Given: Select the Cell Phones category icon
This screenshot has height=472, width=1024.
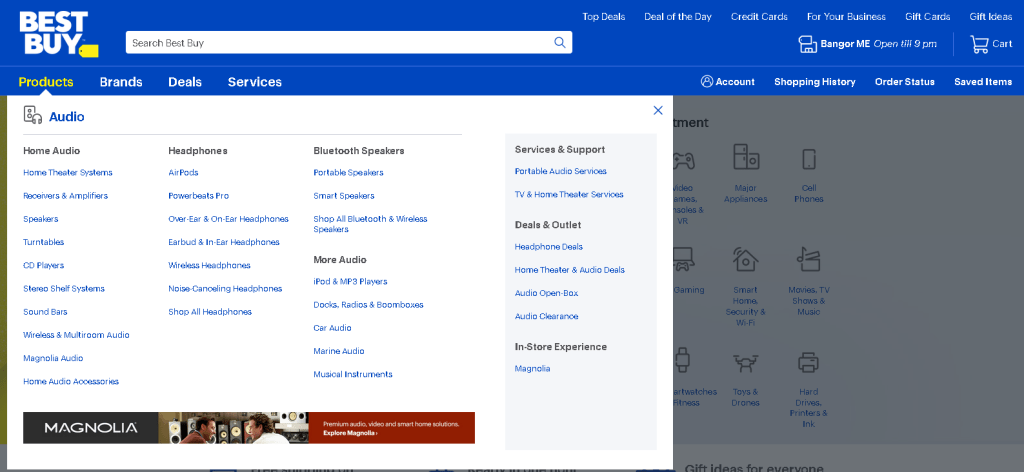Looking at the screenshot, I should [809, 160].
